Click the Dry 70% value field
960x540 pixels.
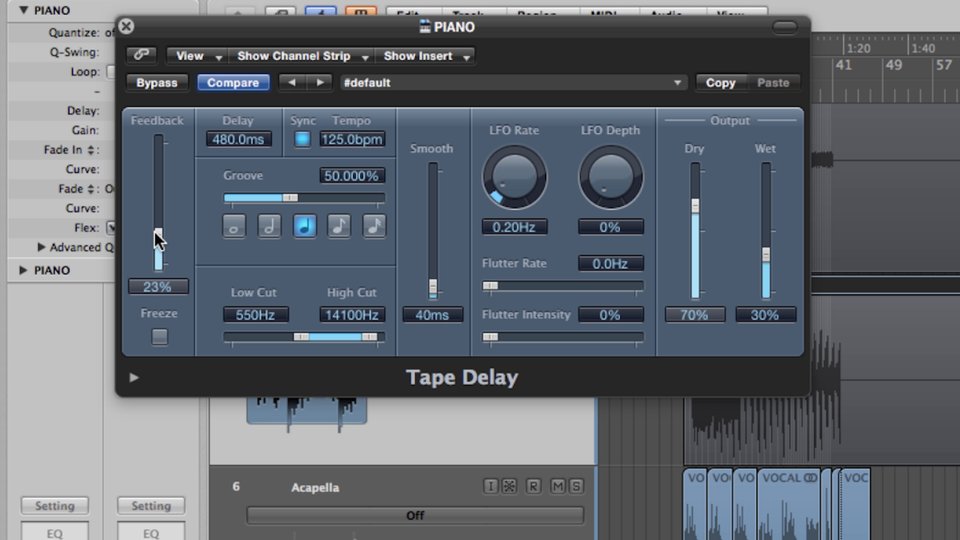[x=695, y=315]
